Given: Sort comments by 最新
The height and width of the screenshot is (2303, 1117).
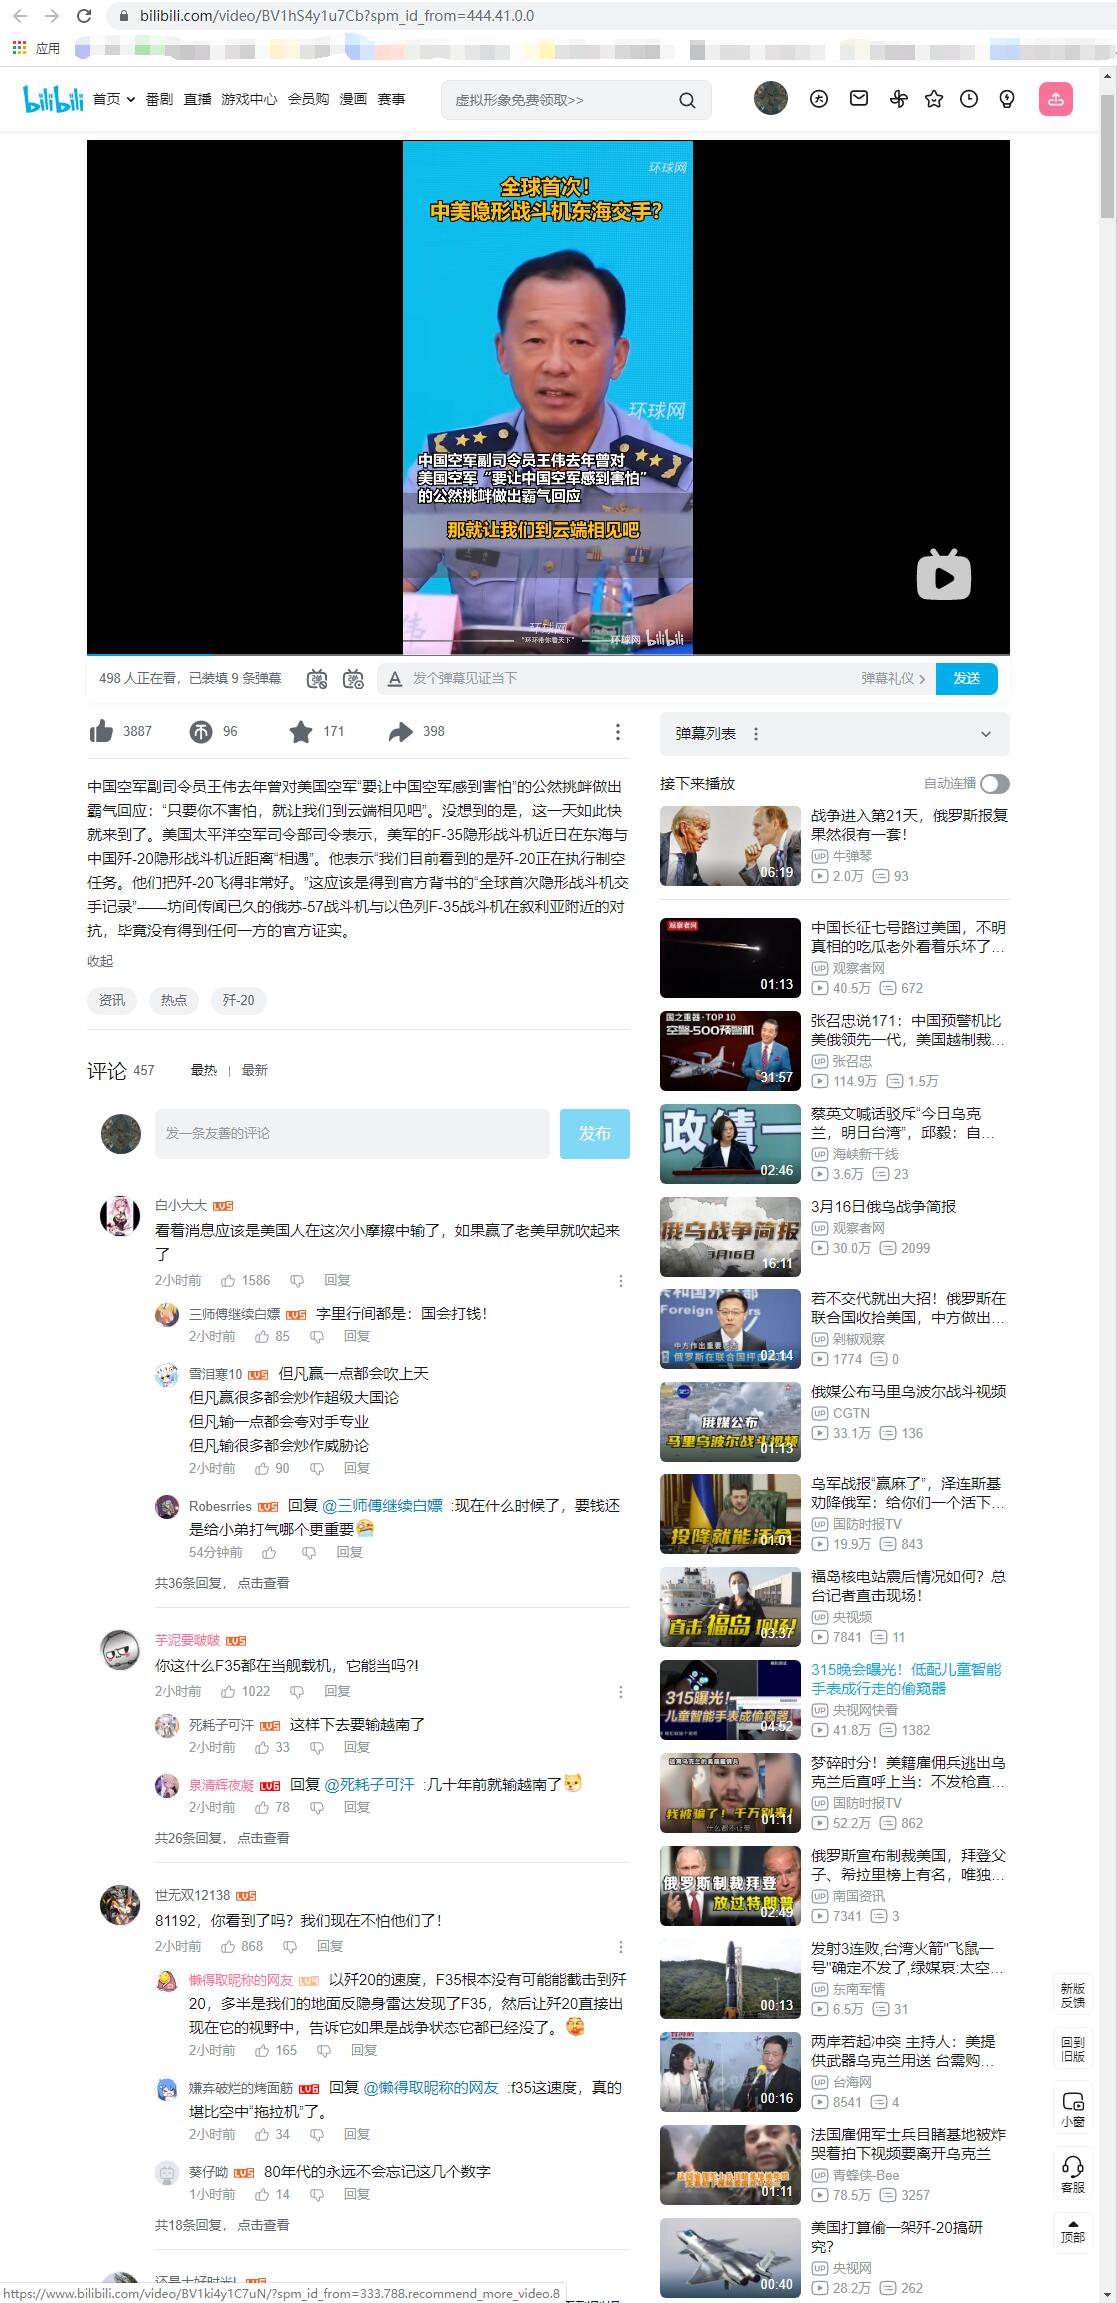Looking at the screenshot, I should [x=255, y=1070].
